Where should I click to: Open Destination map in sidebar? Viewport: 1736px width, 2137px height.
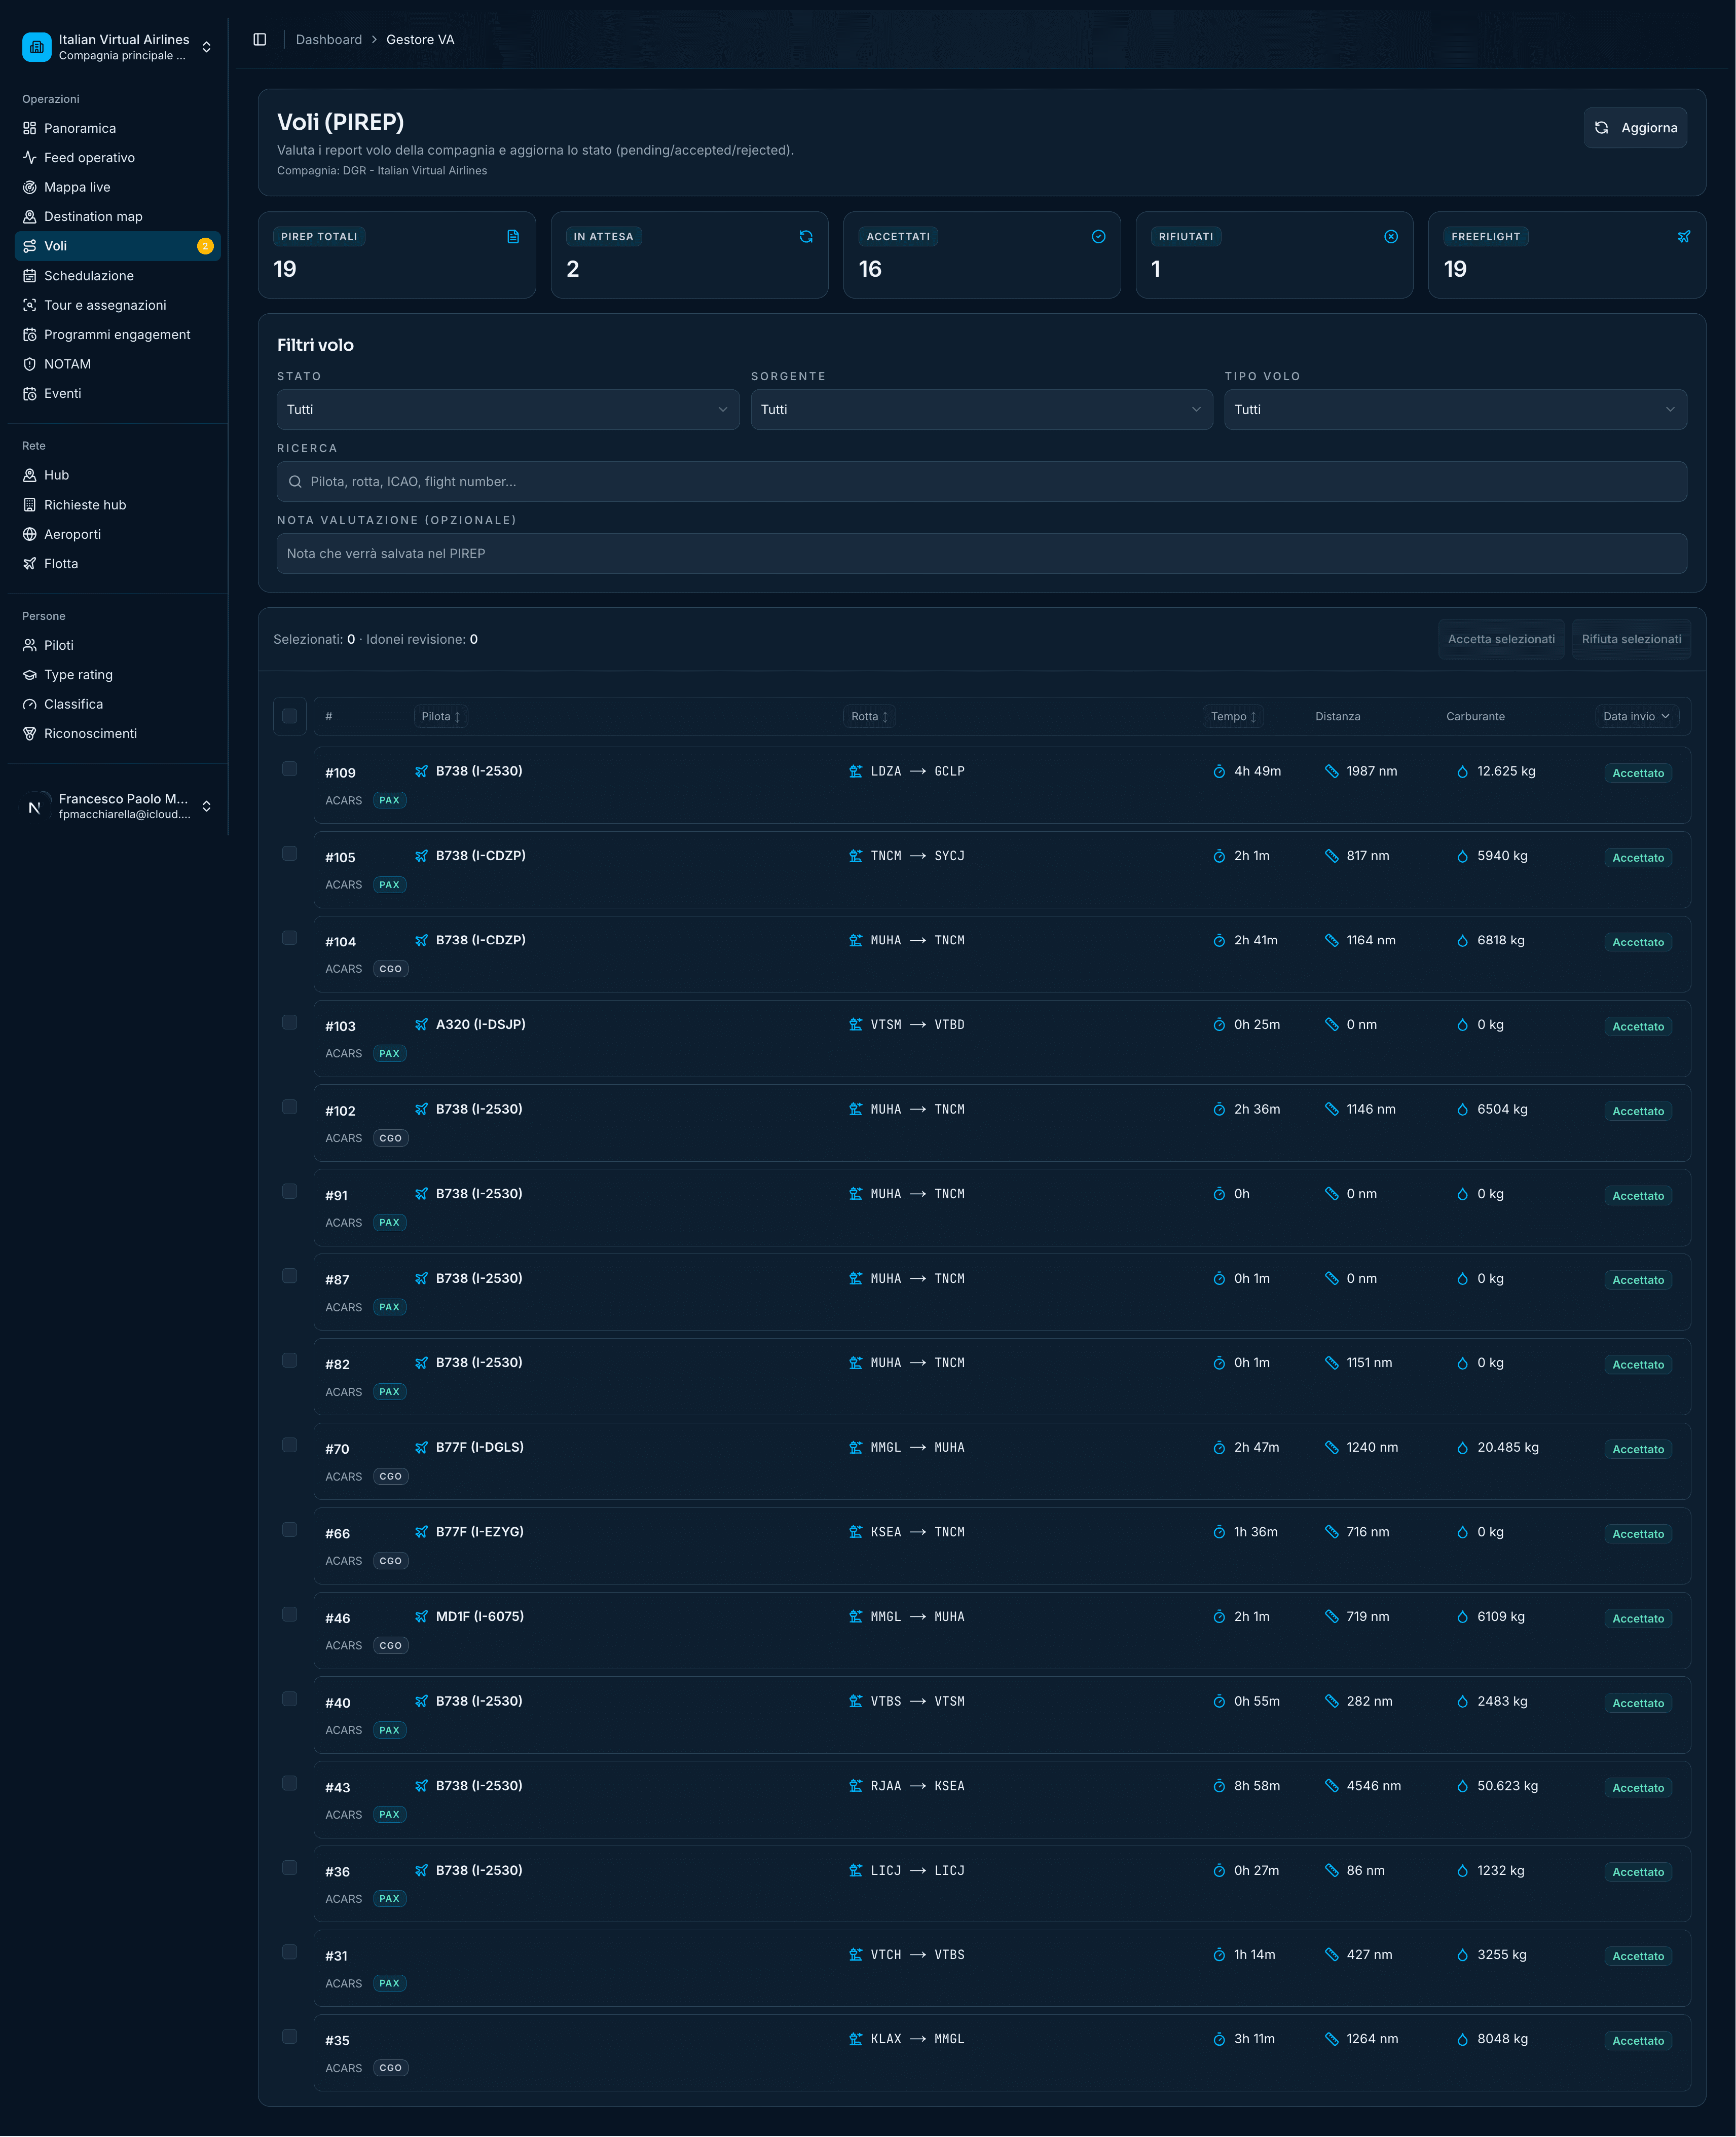pos(117,217)
